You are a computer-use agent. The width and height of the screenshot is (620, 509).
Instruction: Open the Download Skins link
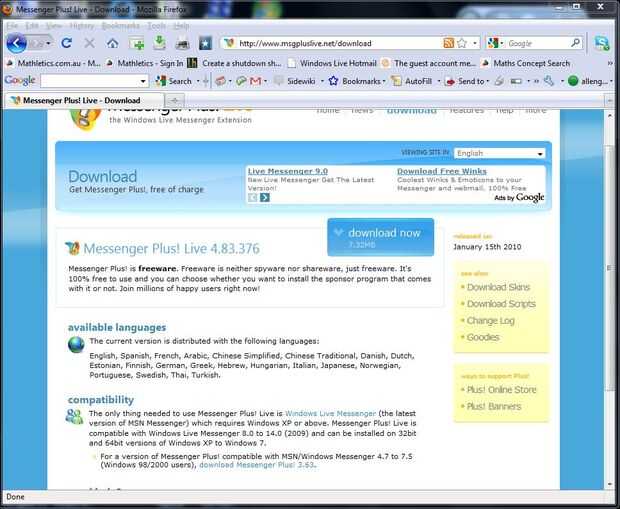[498, 287]
